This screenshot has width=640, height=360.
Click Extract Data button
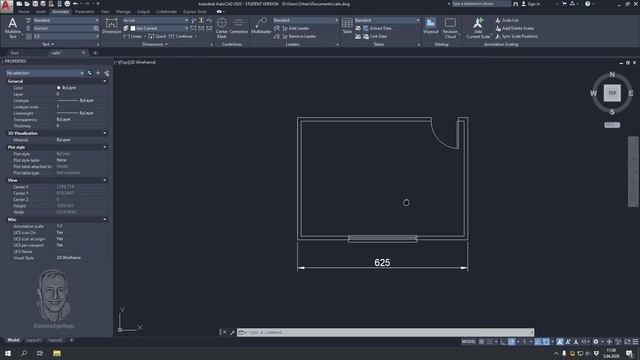[x=377, y=28]
